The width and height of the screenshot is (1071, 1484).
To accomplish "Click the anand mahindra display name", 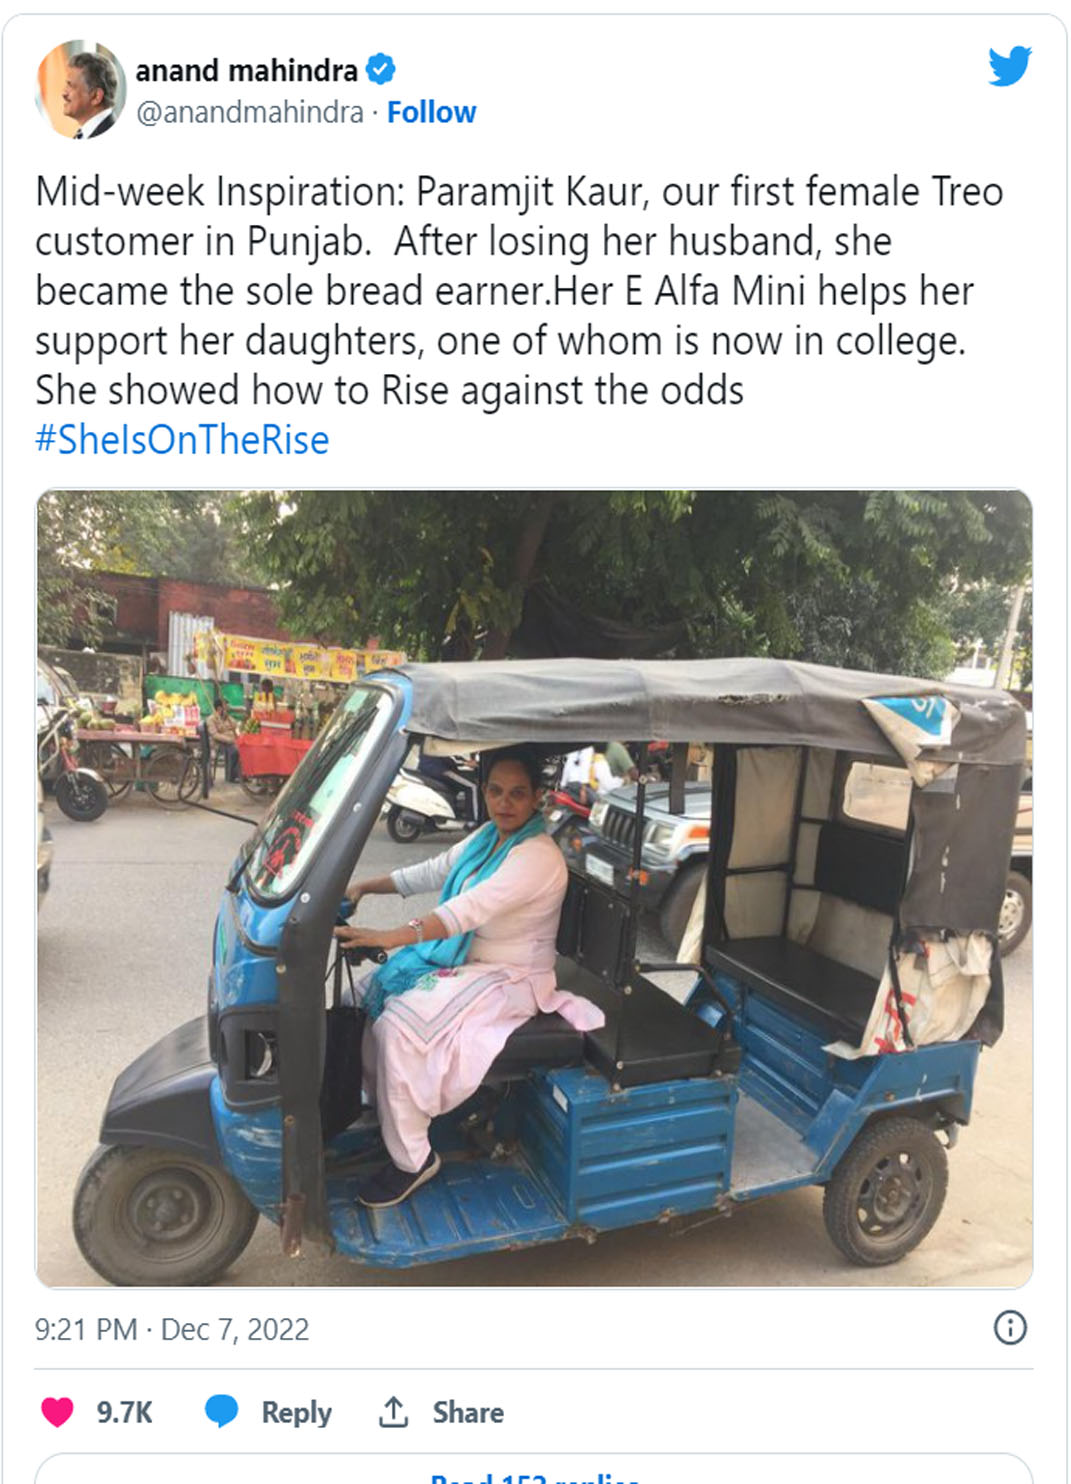I will pyautogui.click(x=246, y=70).
